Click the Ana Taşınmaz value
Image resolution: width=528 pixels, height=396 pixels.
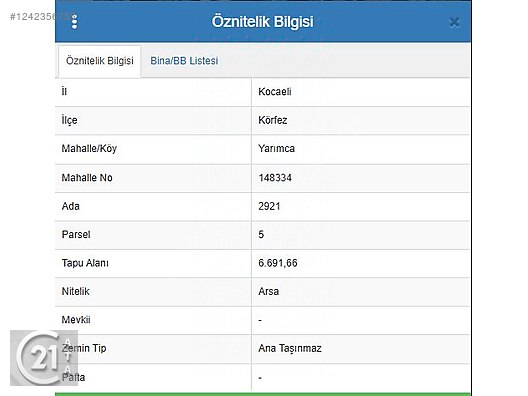[x=290, y=348]
